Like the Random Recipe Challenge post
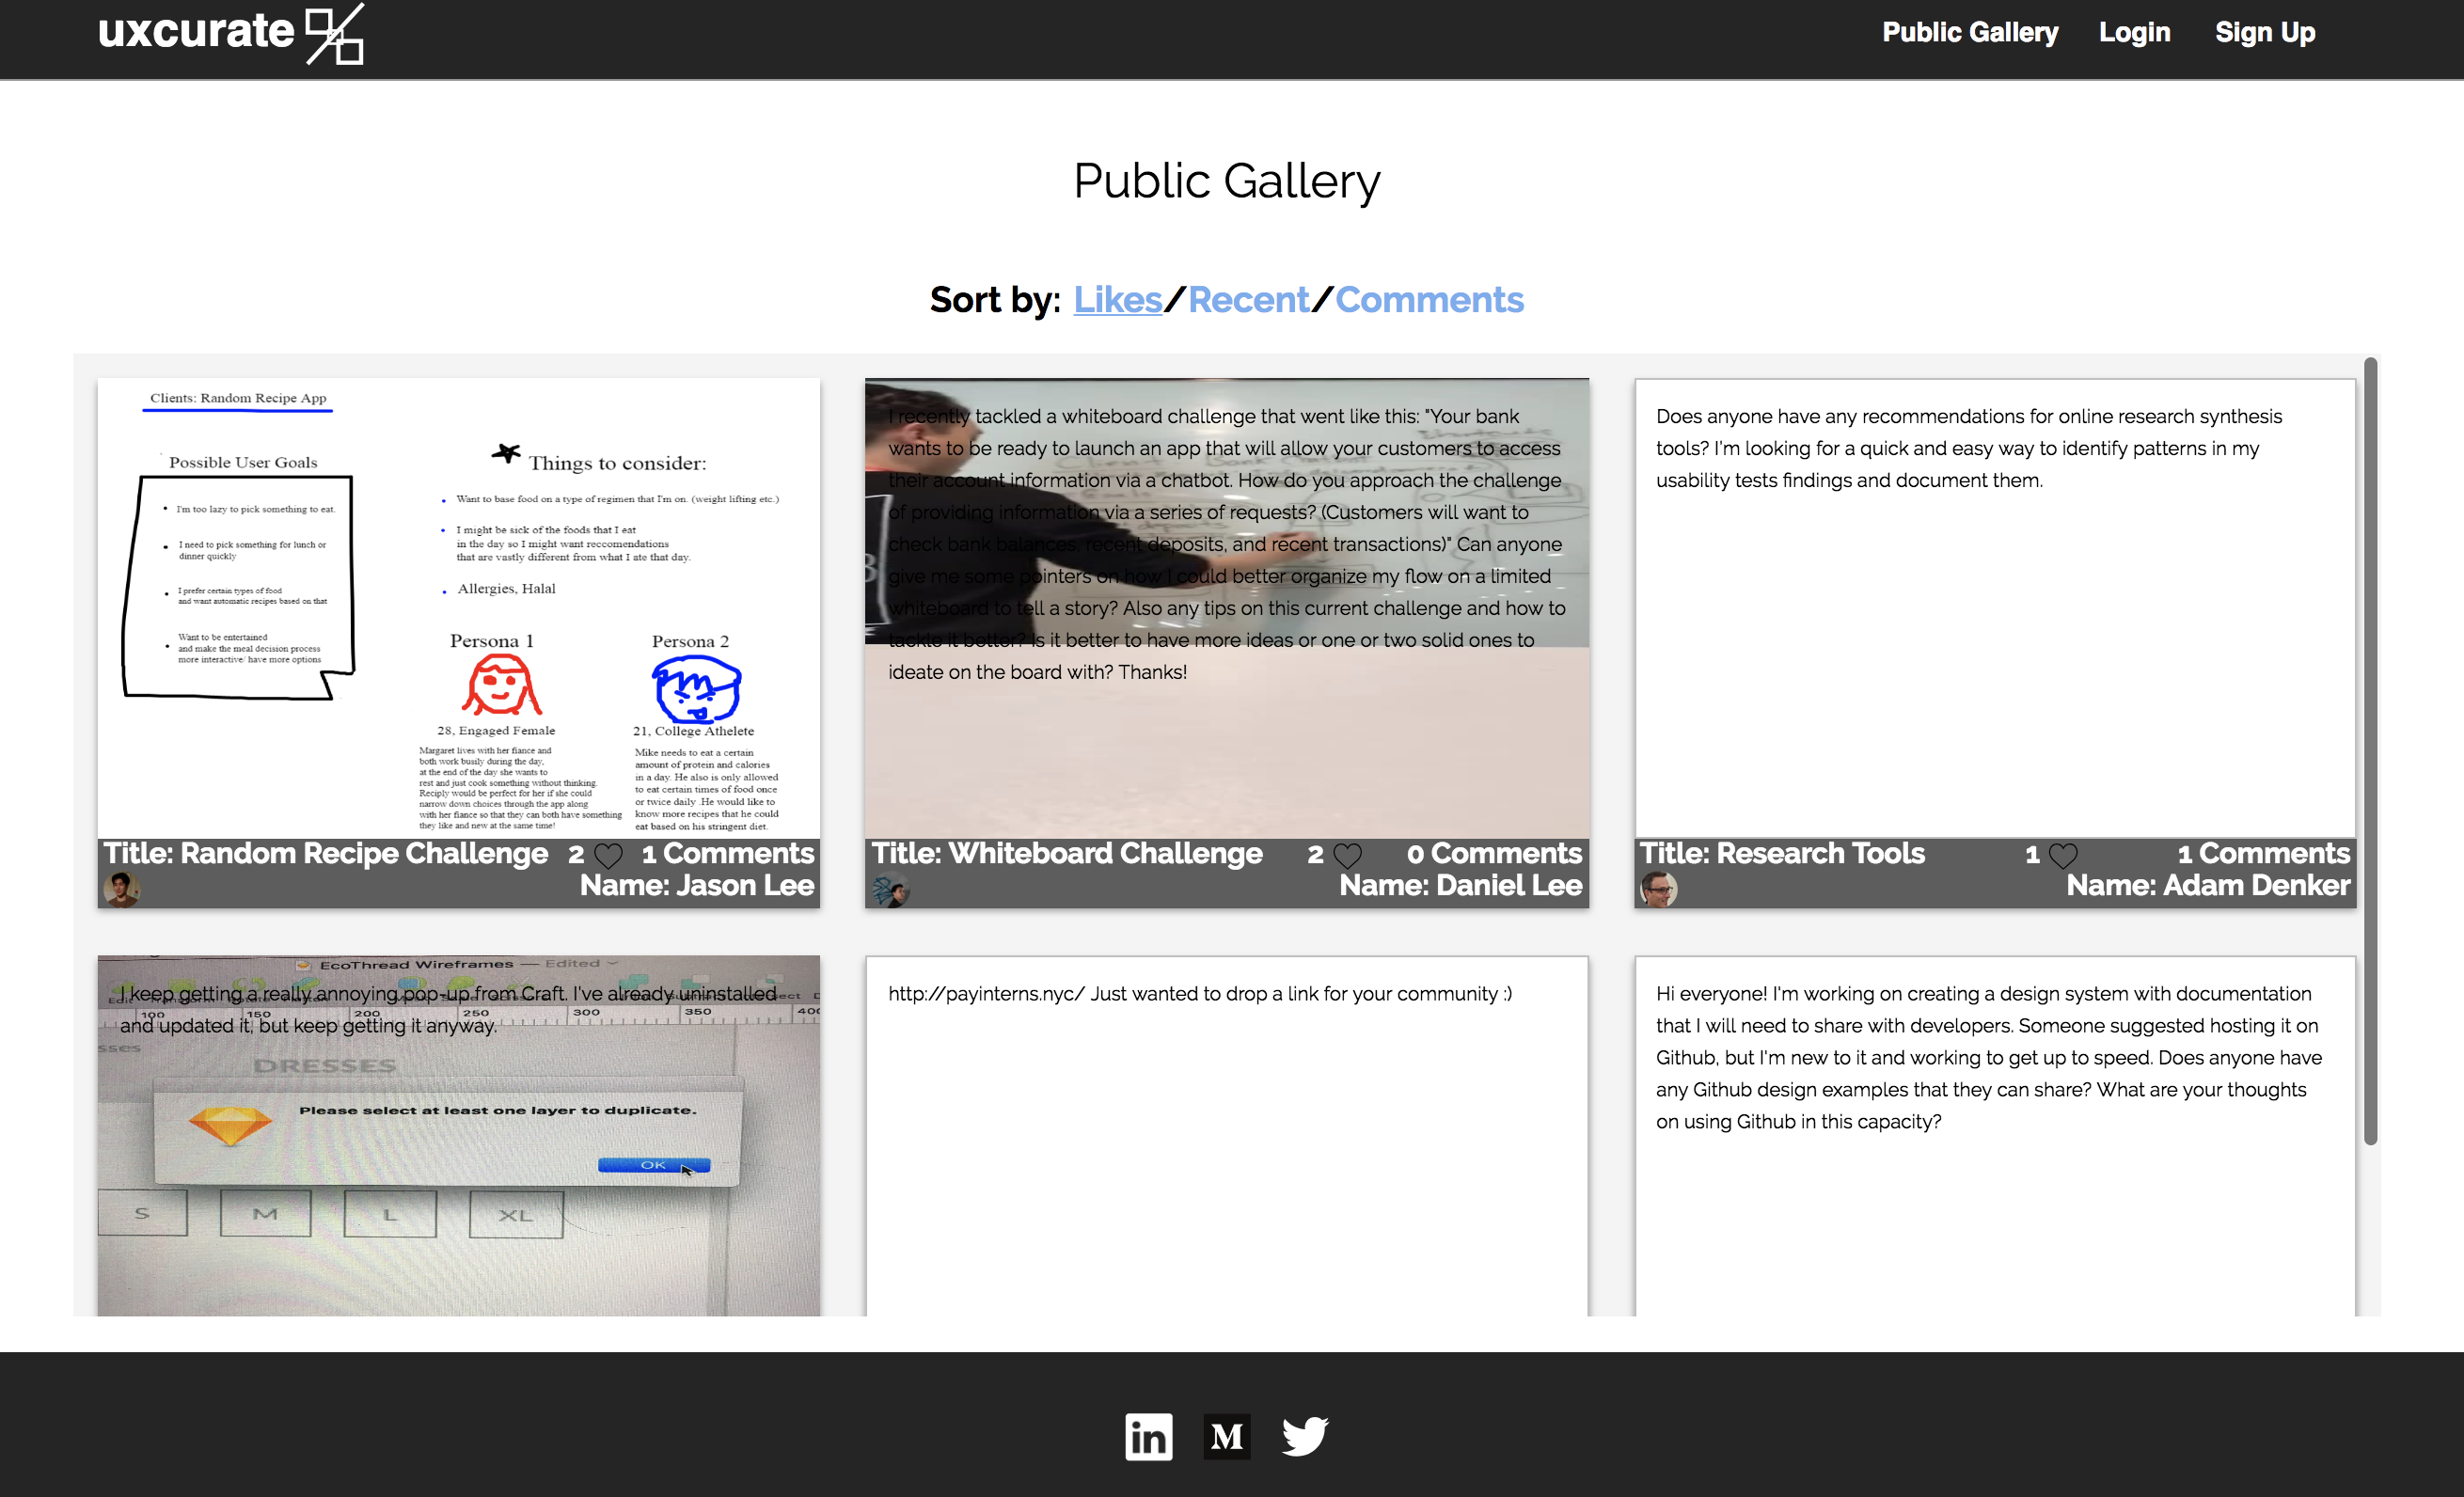 coord(609,854)
